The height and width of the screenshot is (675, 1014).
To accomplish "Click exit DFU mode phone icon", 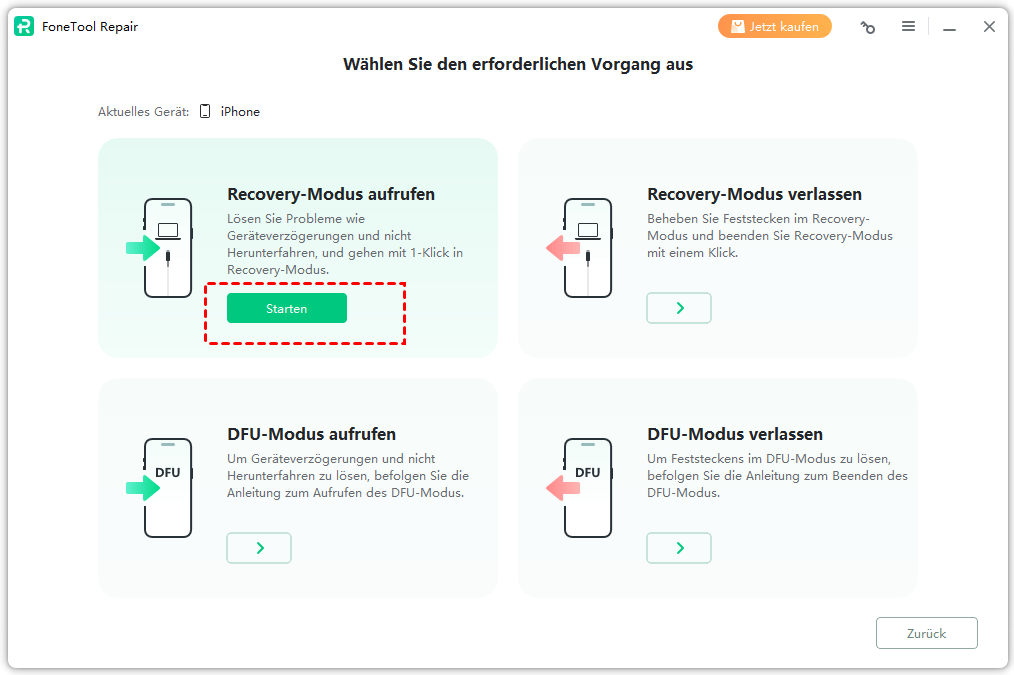I will (x=579, y=488).
